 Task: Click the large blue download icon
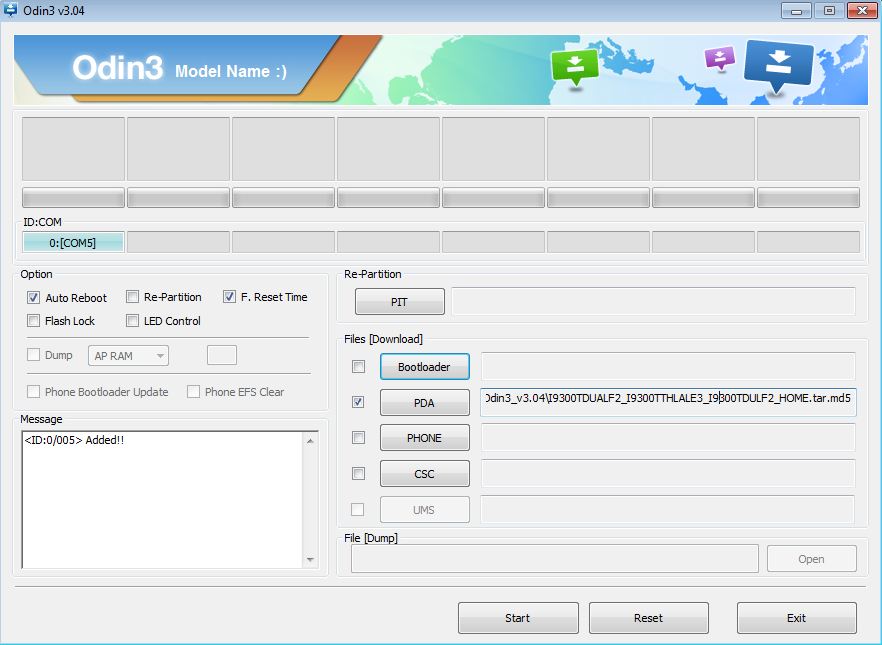779,65
